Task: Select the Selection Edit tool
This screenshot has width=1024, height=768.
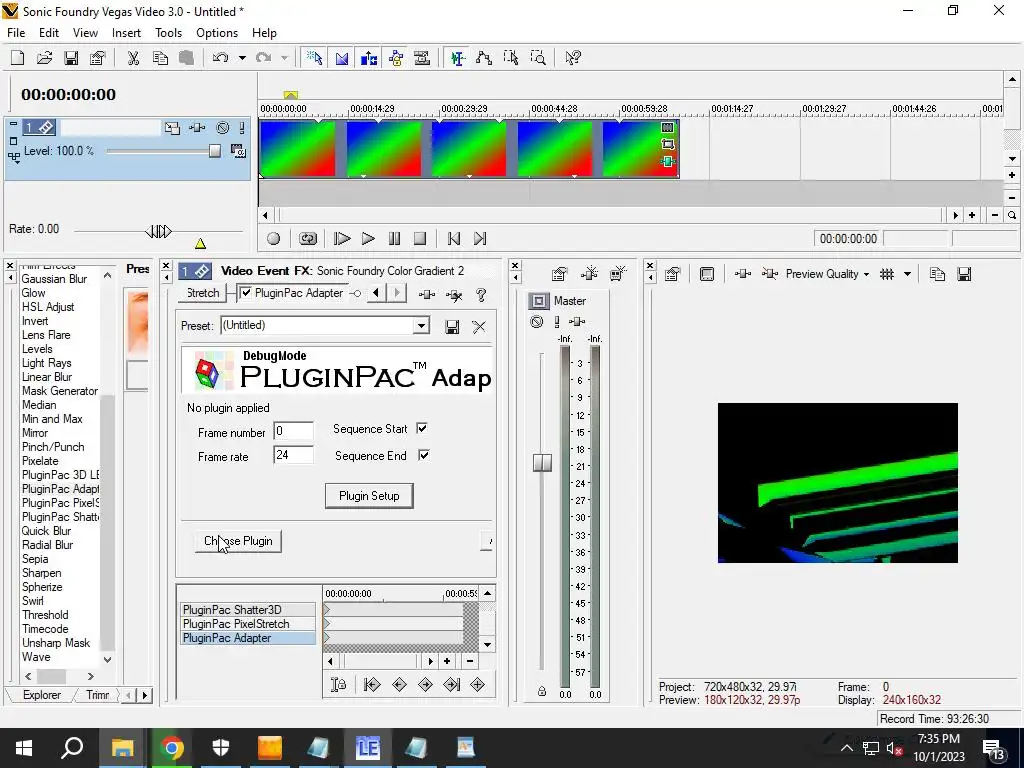Action: click(x=511, y=58)
